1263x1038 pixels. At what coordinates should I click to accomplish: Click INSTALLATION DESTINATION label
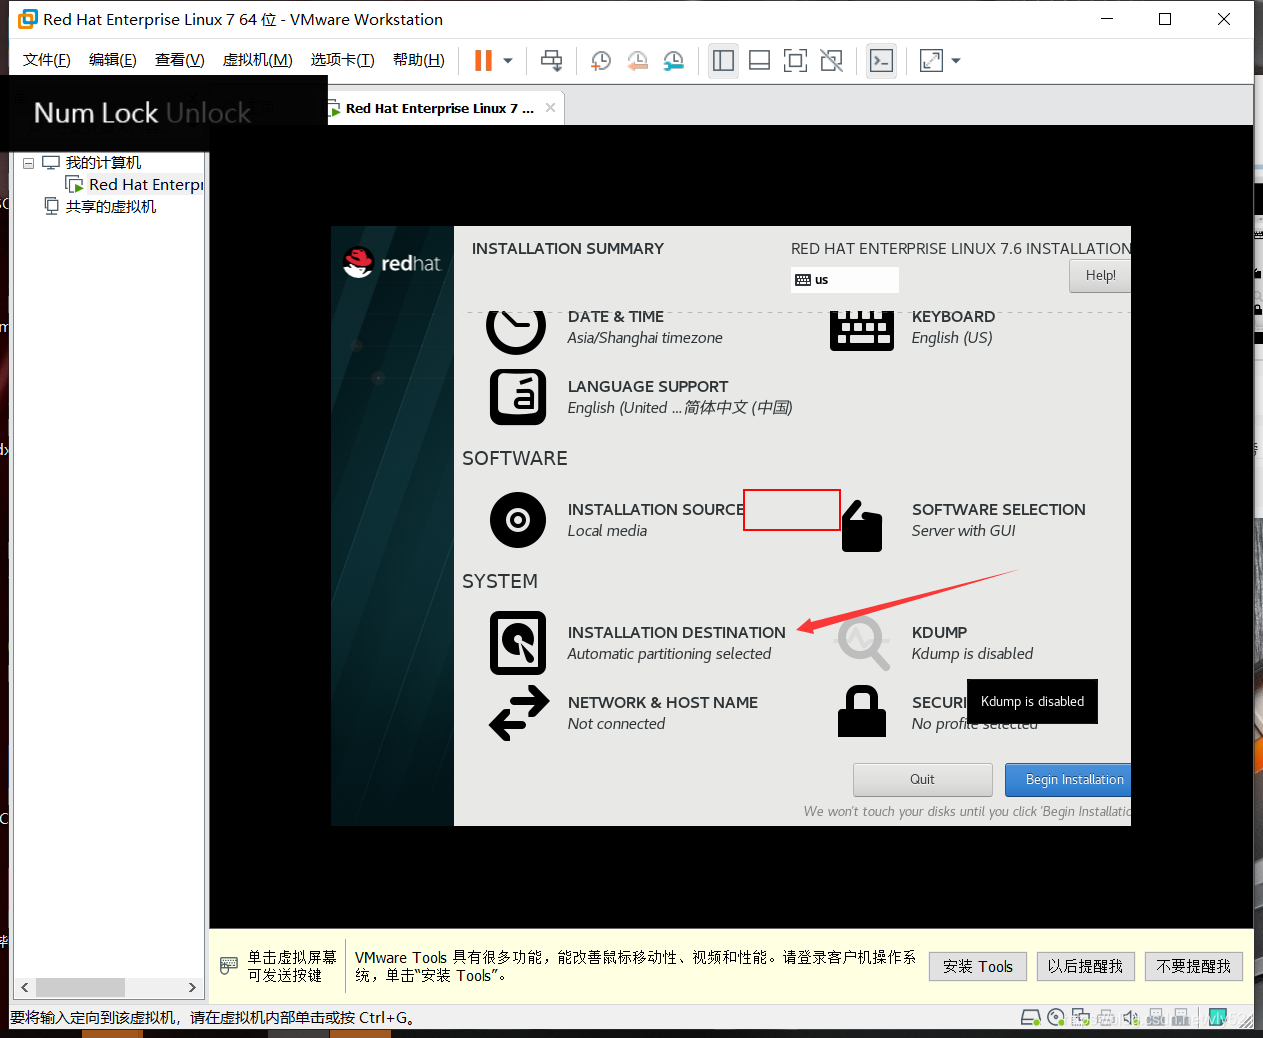click(x=677, y=633)
